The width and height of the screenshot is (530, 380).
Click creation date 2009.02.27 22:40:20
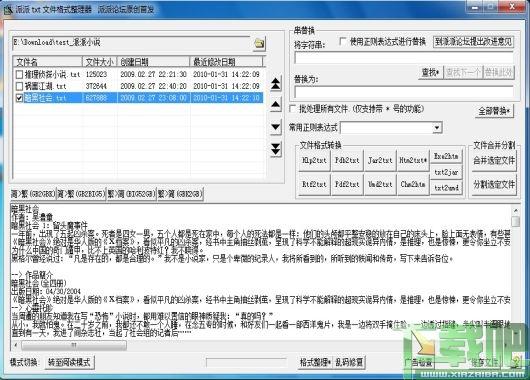click(x=153, y=86)
